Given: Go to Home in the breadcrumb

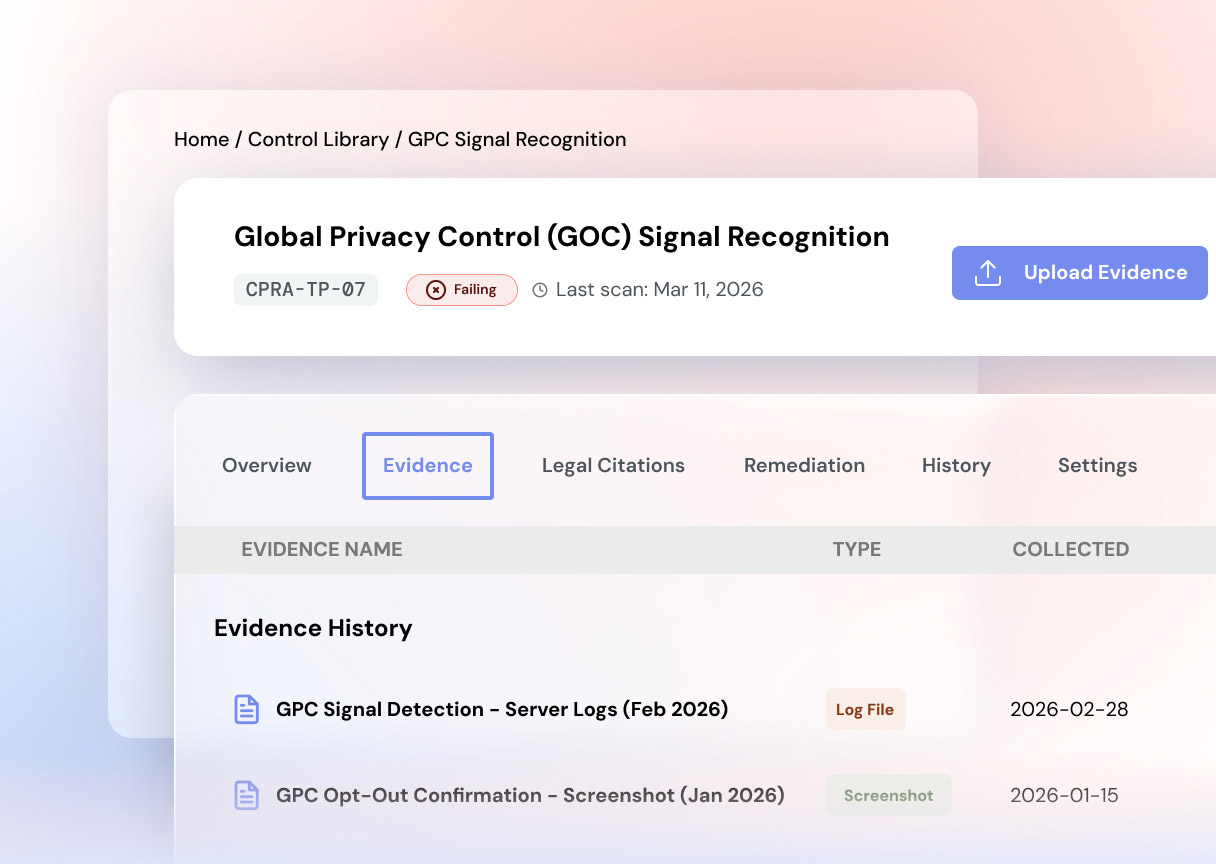Looking at the screenshot, I should click(201, 139).
